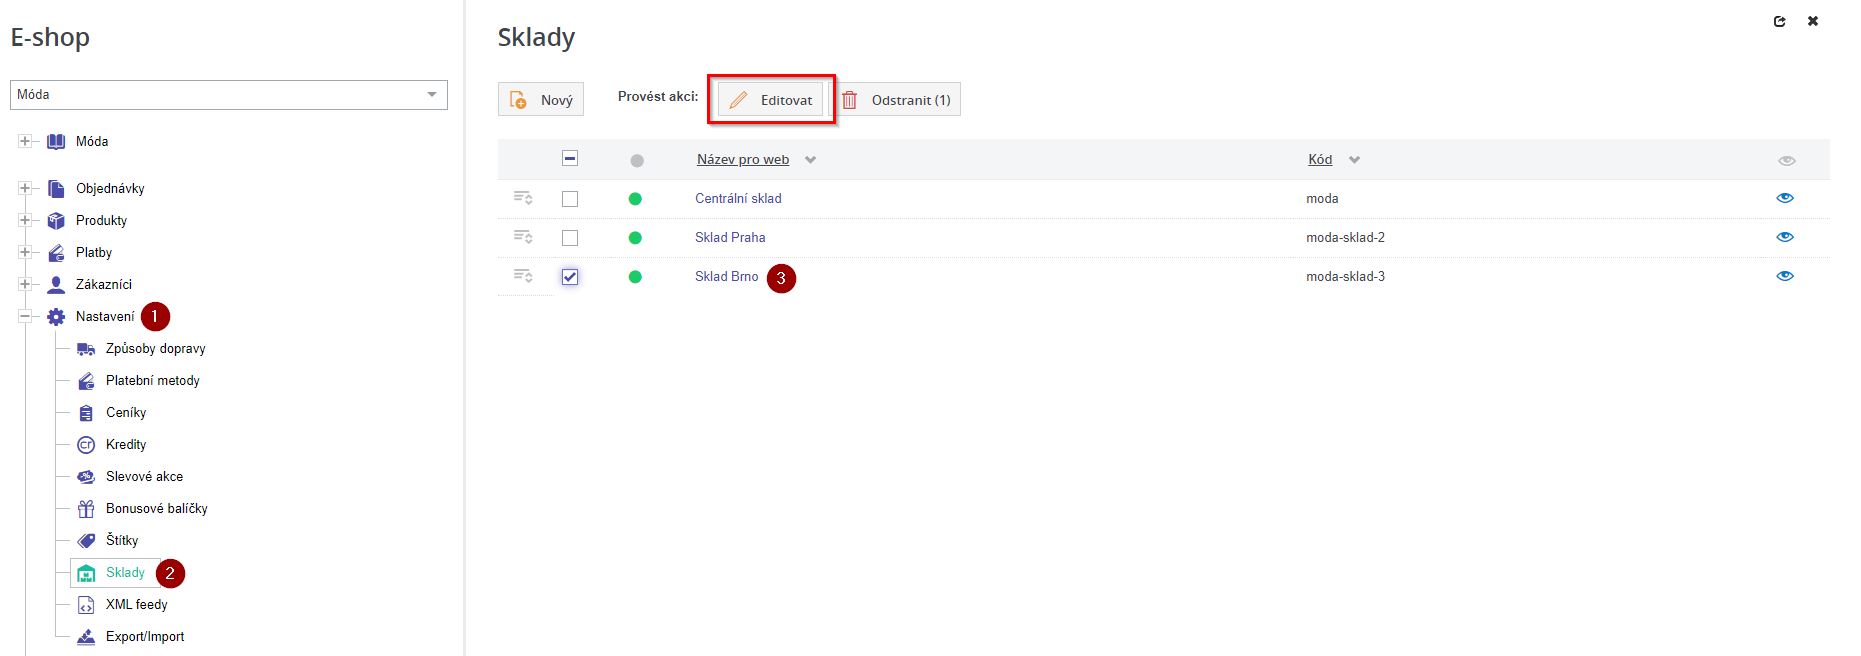The image size is (1861, 656).
Task: Open Ceníky in the settings menu
Action: [126, 413]
